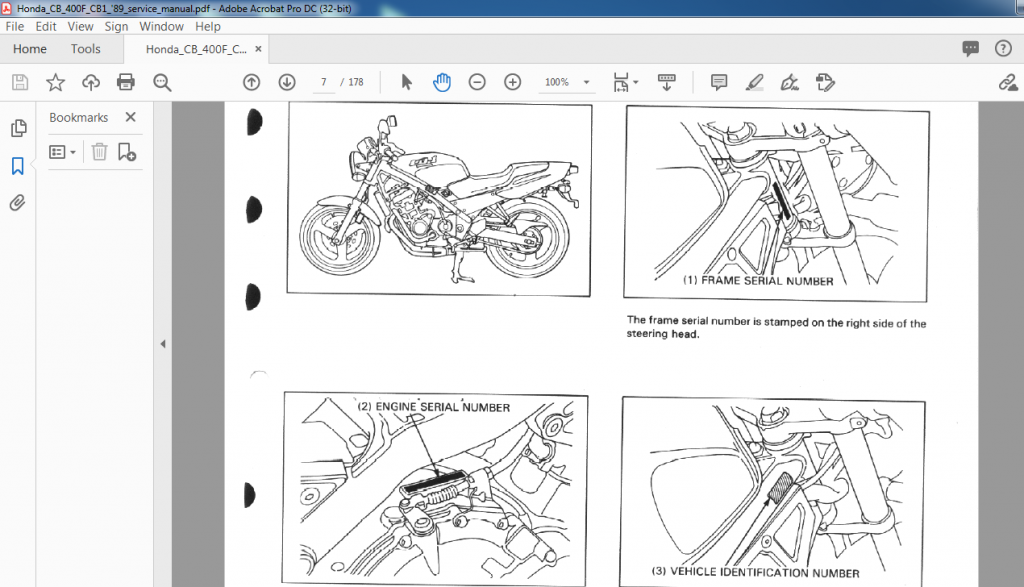Add a new bookmark
Viewport: 1024px width, 587px height.
127,152
